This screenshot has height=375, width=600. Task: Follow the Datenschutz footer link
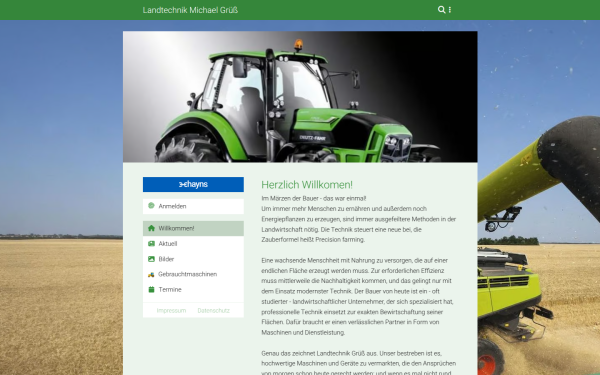214,311
